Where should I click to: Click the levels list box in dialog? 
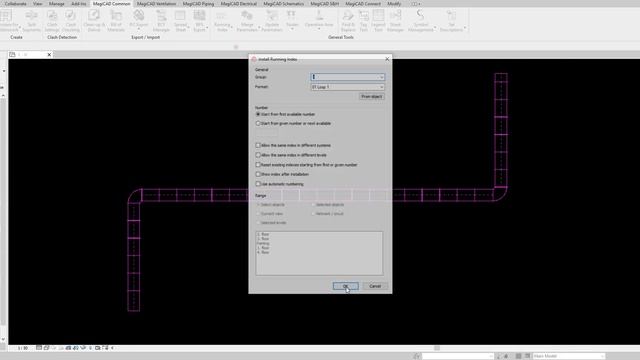[319, 253]
